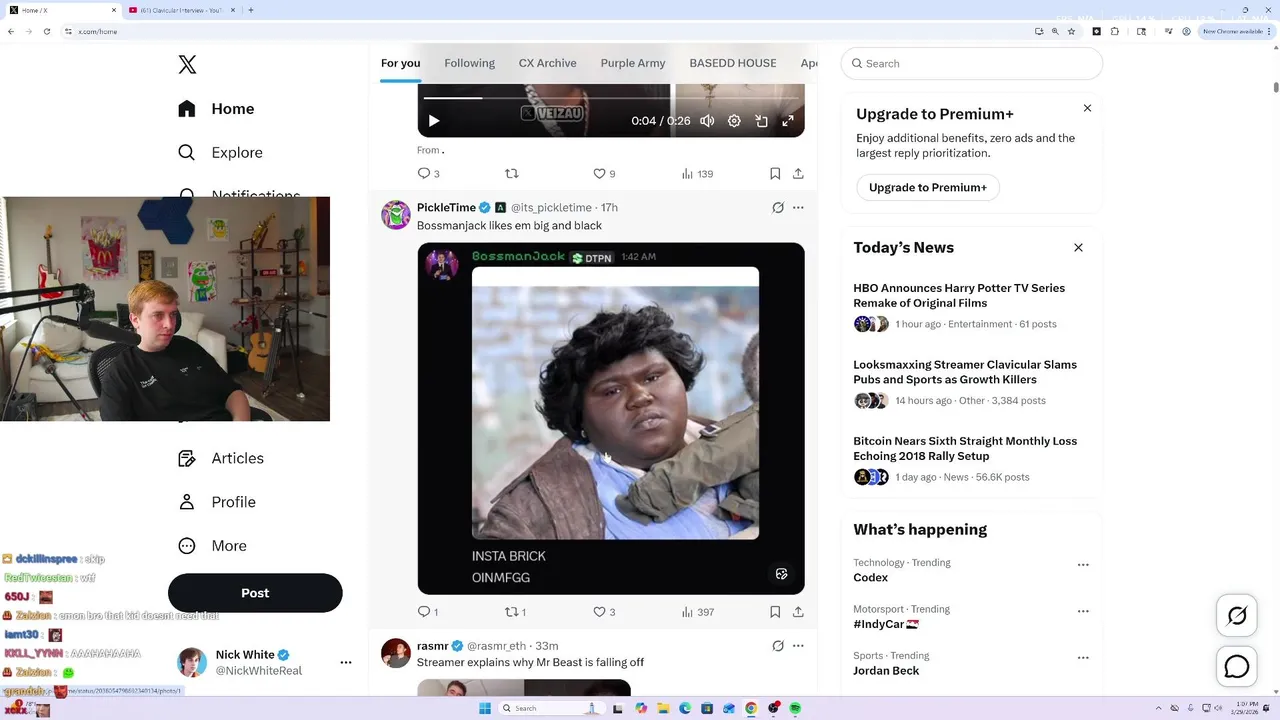Open the Profile navigation item
Screen dimensions: 1280x720
(x=216, y=502)
